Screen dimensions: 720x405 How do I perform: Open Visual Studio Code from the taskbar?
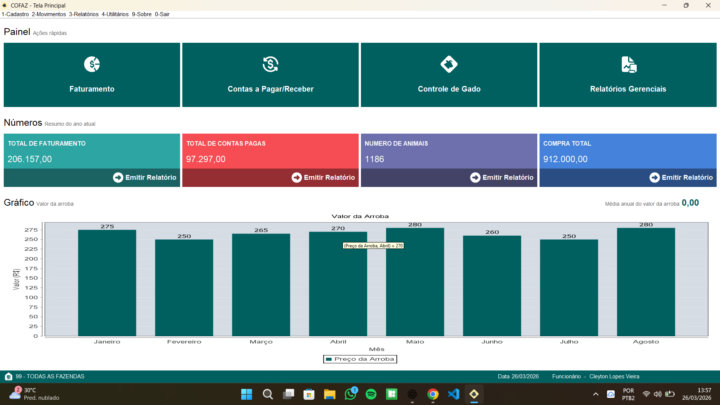point(453,394)
